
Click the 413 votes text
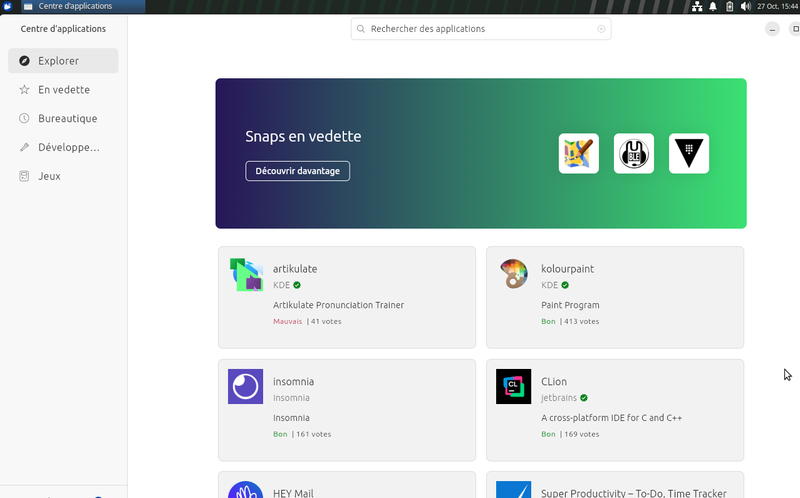coord(582,321)
